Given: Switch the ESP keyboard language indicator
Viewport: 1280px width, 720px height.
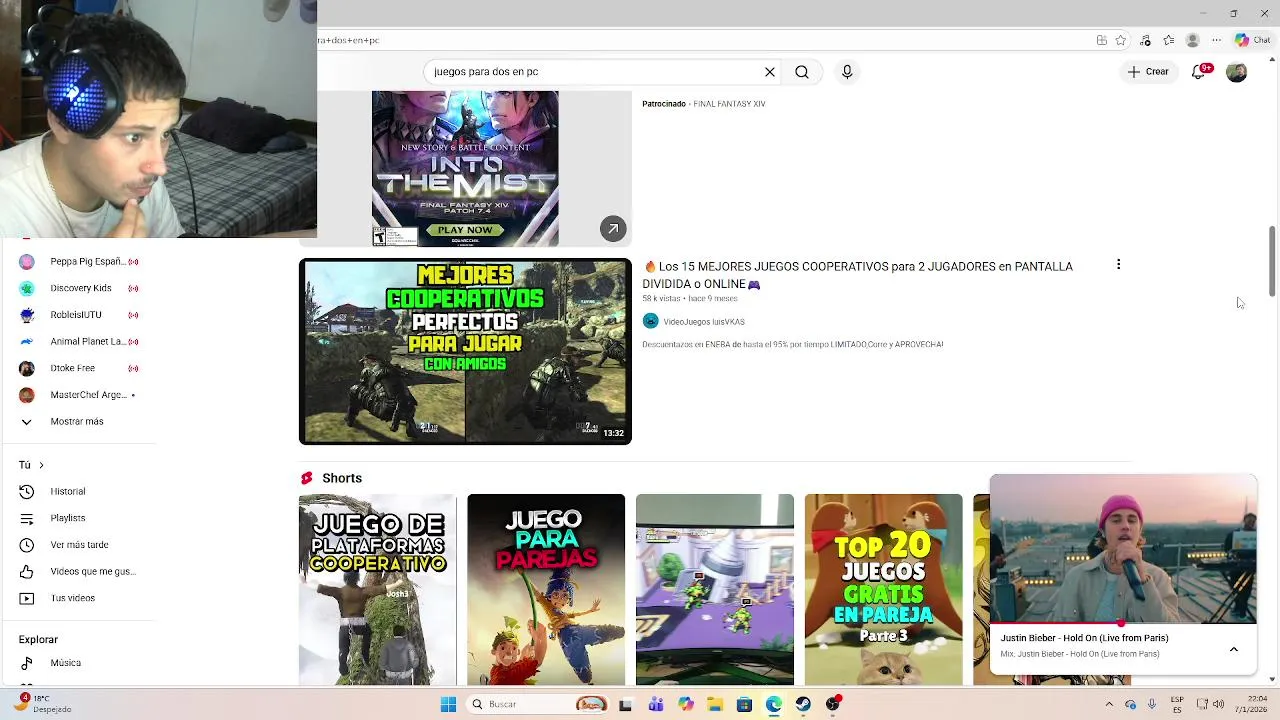Looking at the screenshot, I should (x=1178, y=704).
